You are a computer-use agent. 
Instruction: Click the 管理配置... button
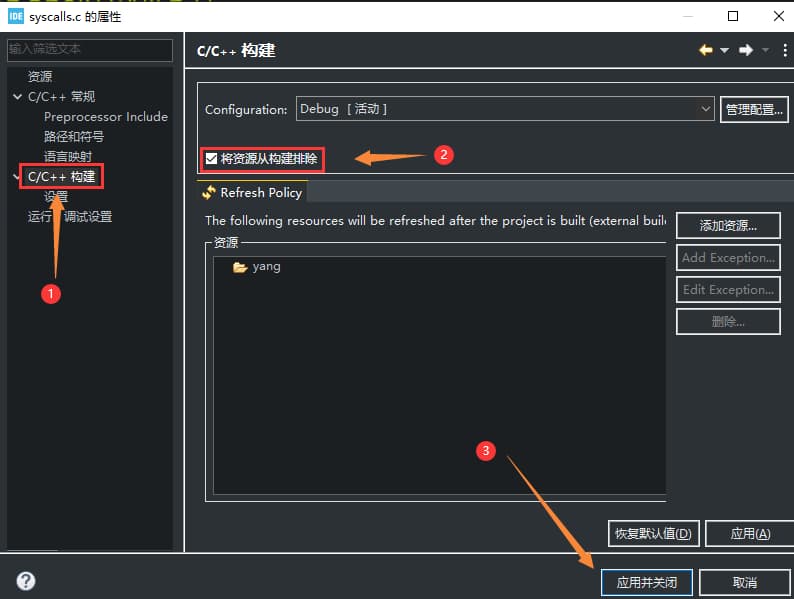pyautogui.click(x=754, y=109)
